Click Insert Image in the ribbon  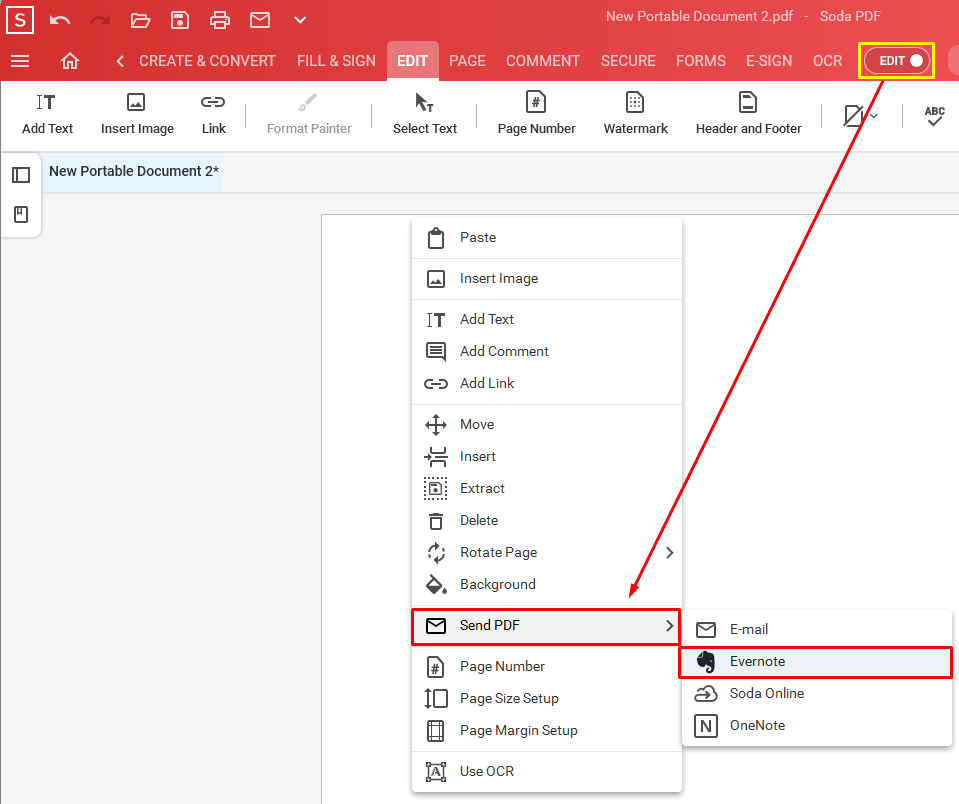point(137,114)
